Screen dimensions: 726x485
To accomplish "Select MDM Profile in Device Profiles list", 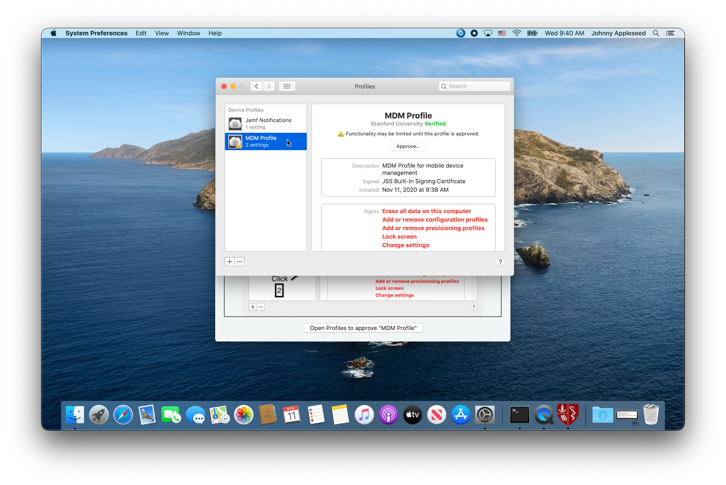I will point(266,141).
